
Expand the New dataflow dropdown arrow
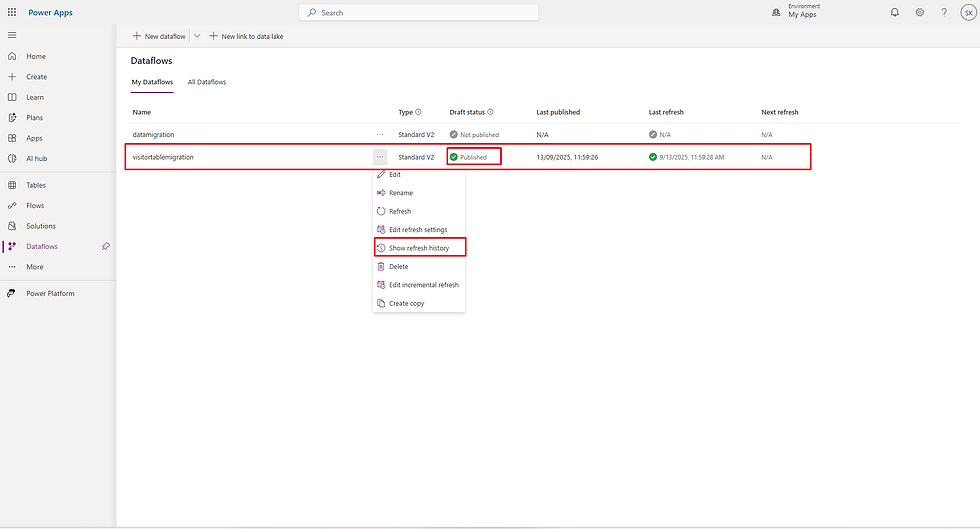pos(197,36)
